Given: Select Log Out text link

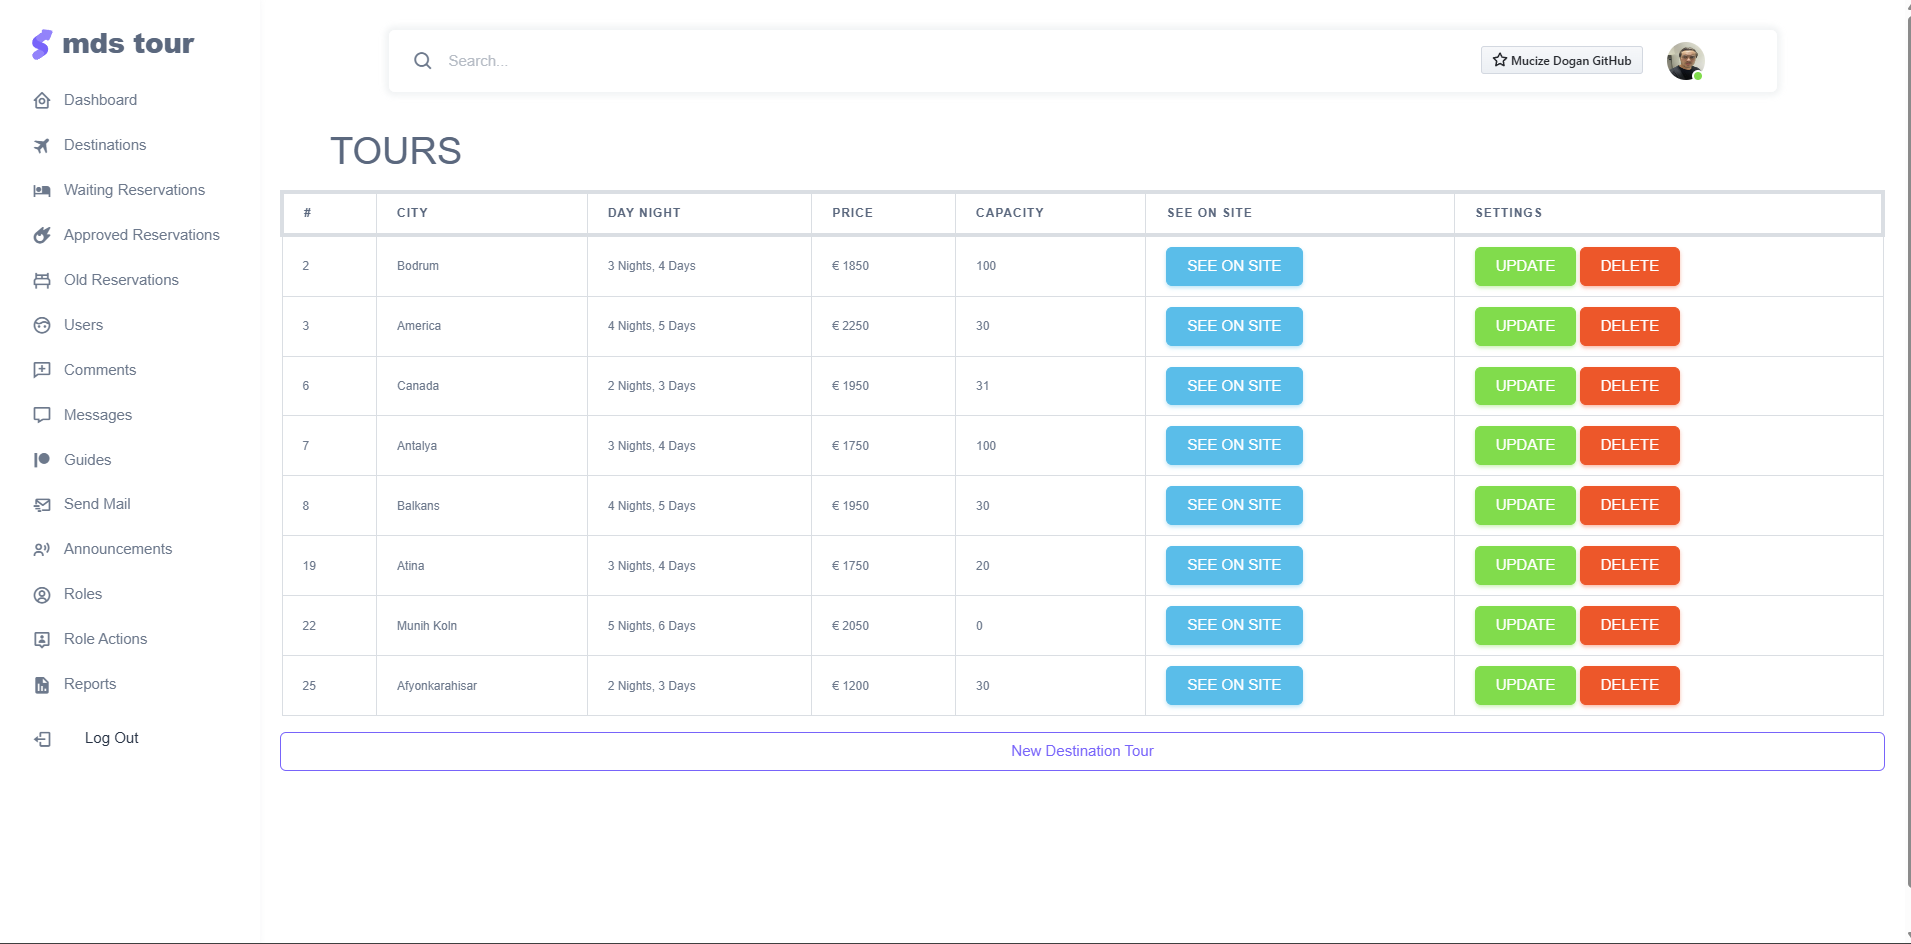Looking at the screenshot, I should 112,738.
